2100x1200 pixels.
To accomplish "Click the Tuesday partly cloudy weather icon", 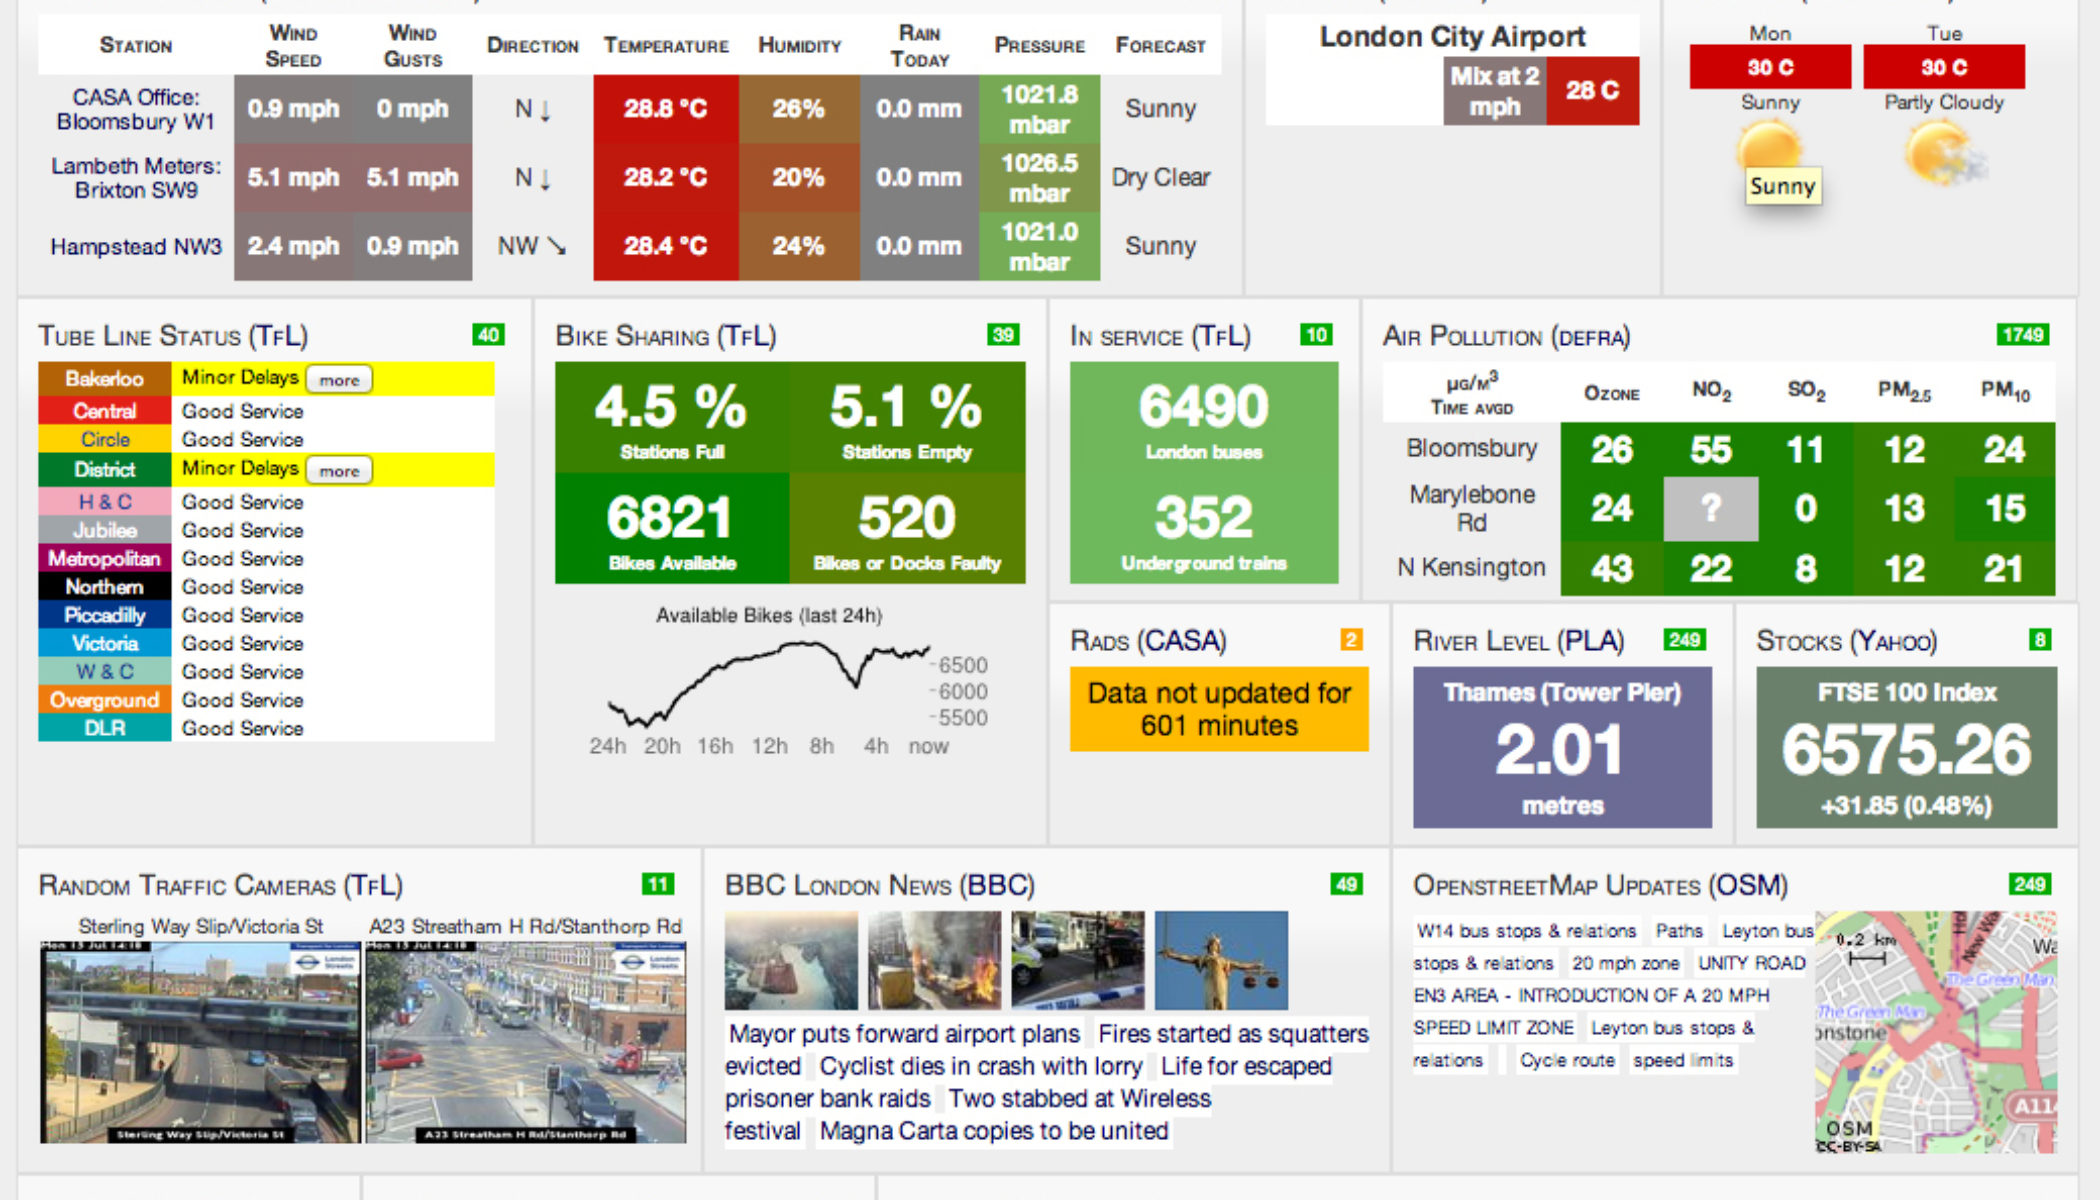I will point(1943,153).
